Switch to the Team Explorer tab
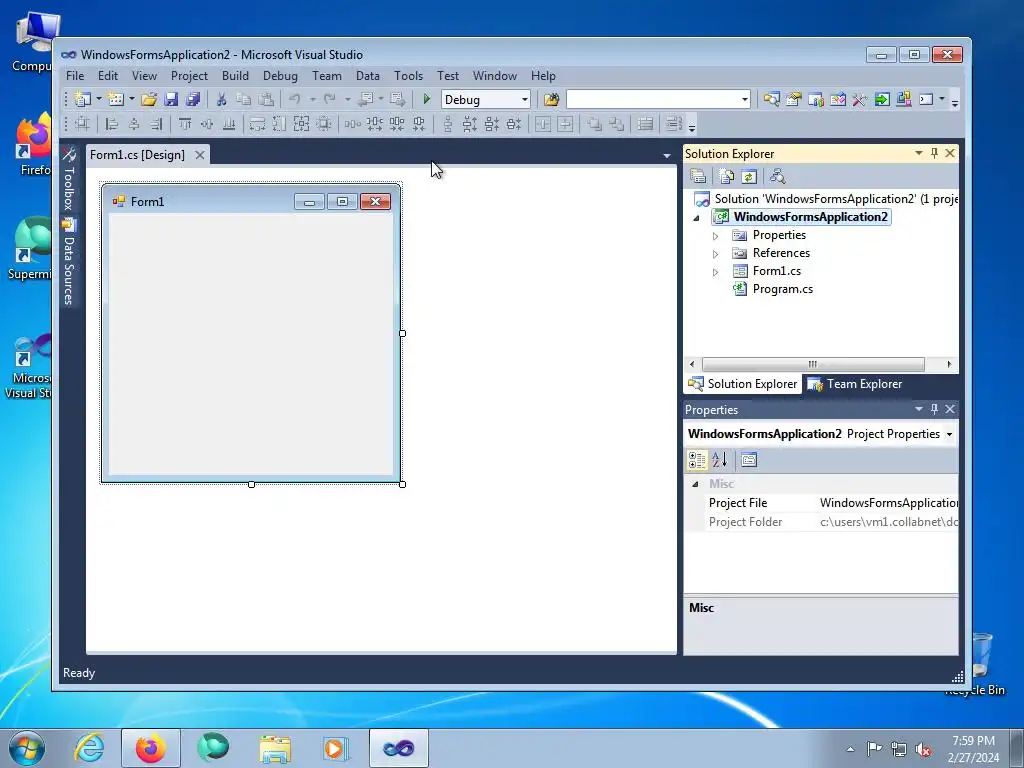The height and width of the screenshot is (768, 1024). coord(855,384)
